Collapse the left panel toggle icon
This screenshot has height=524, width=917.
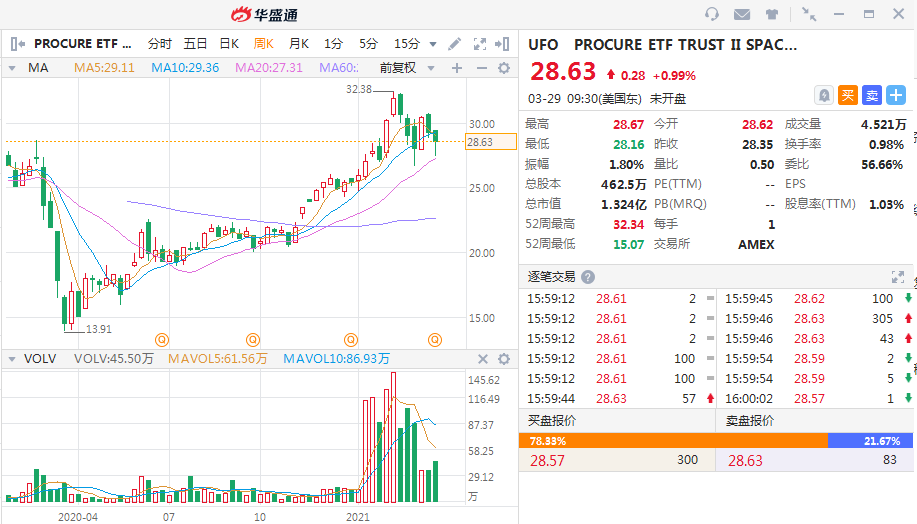coord(18,44)
